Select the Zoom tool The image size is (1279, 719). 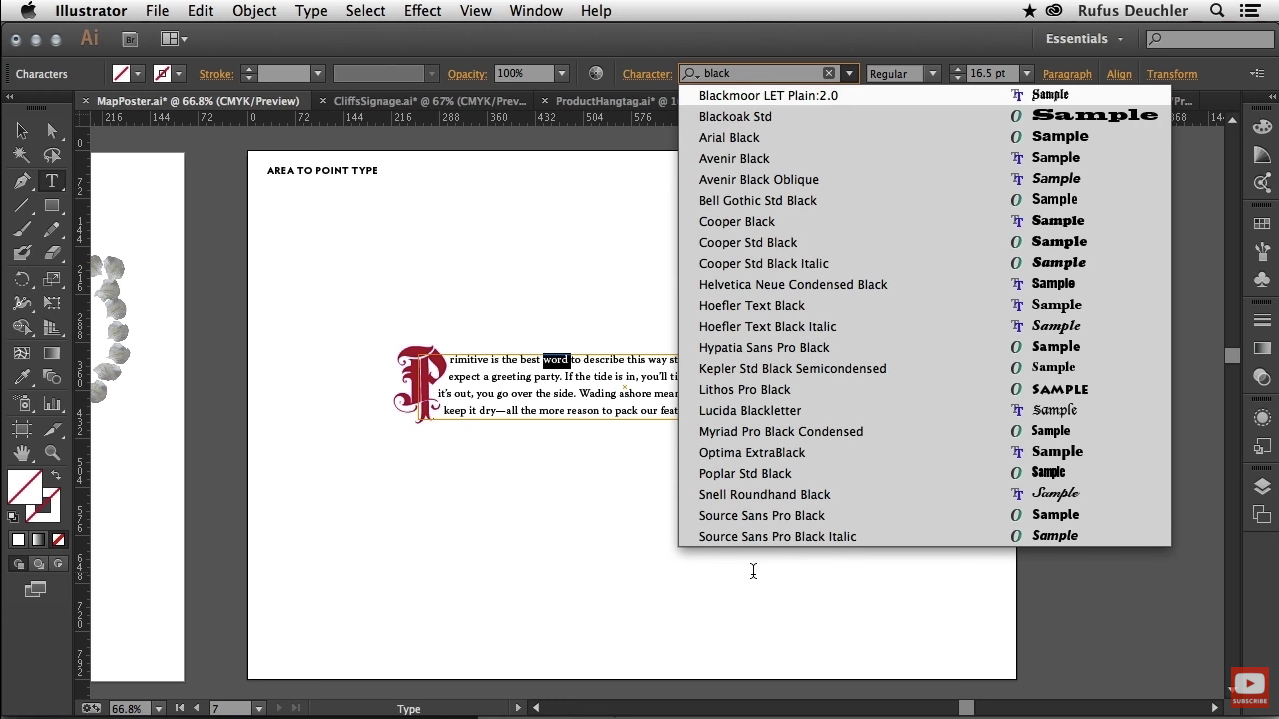click(52, 453)
